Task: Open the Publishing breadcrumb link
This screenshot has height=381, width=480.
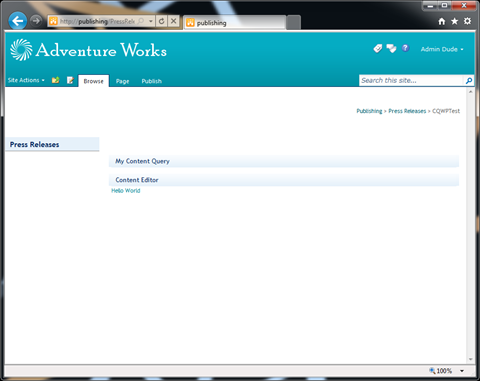Action: [x=369, y=111]
